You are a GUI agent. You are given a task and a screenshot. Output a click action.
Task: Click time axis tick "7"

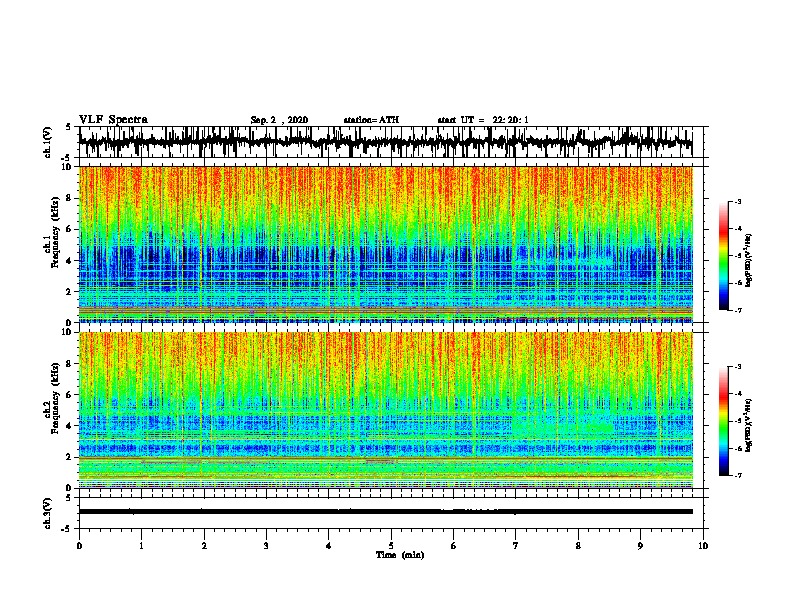coord(516,546)
